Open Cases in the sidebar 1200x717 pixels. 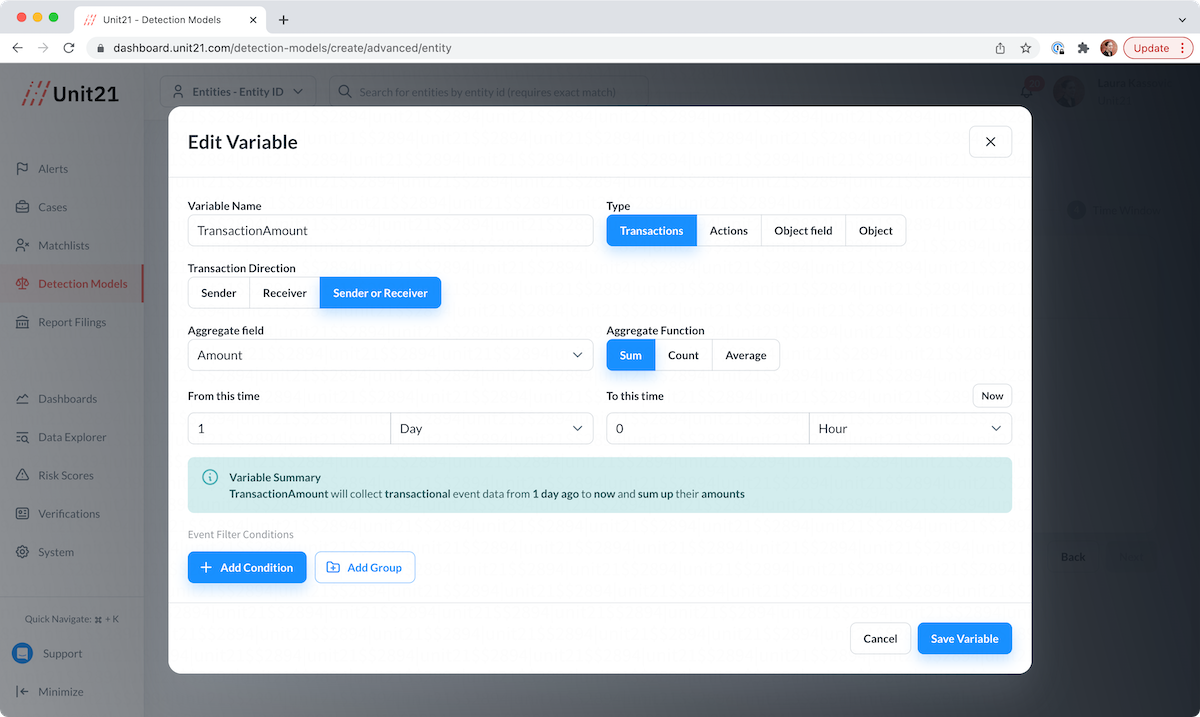pos(53,207)
